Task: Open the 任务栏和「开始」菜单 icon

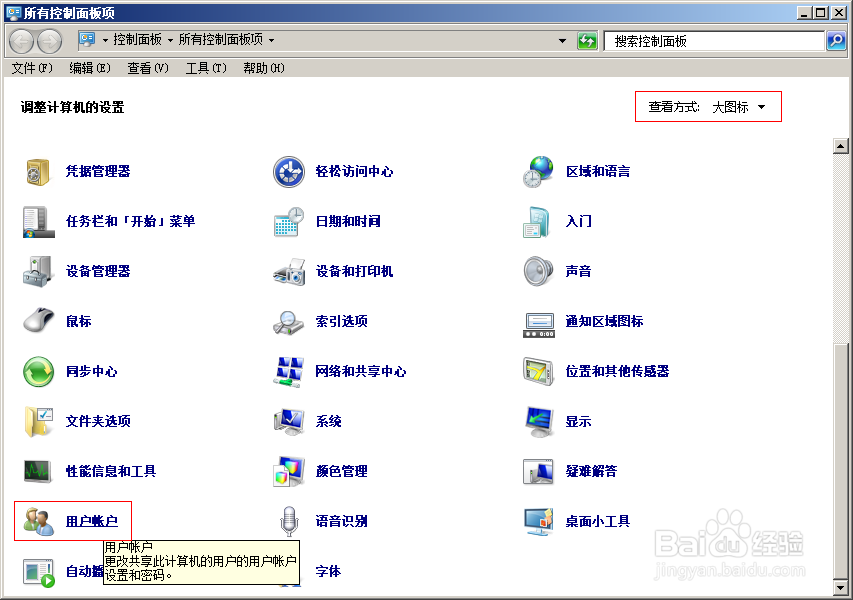Action: coord(39,222)
